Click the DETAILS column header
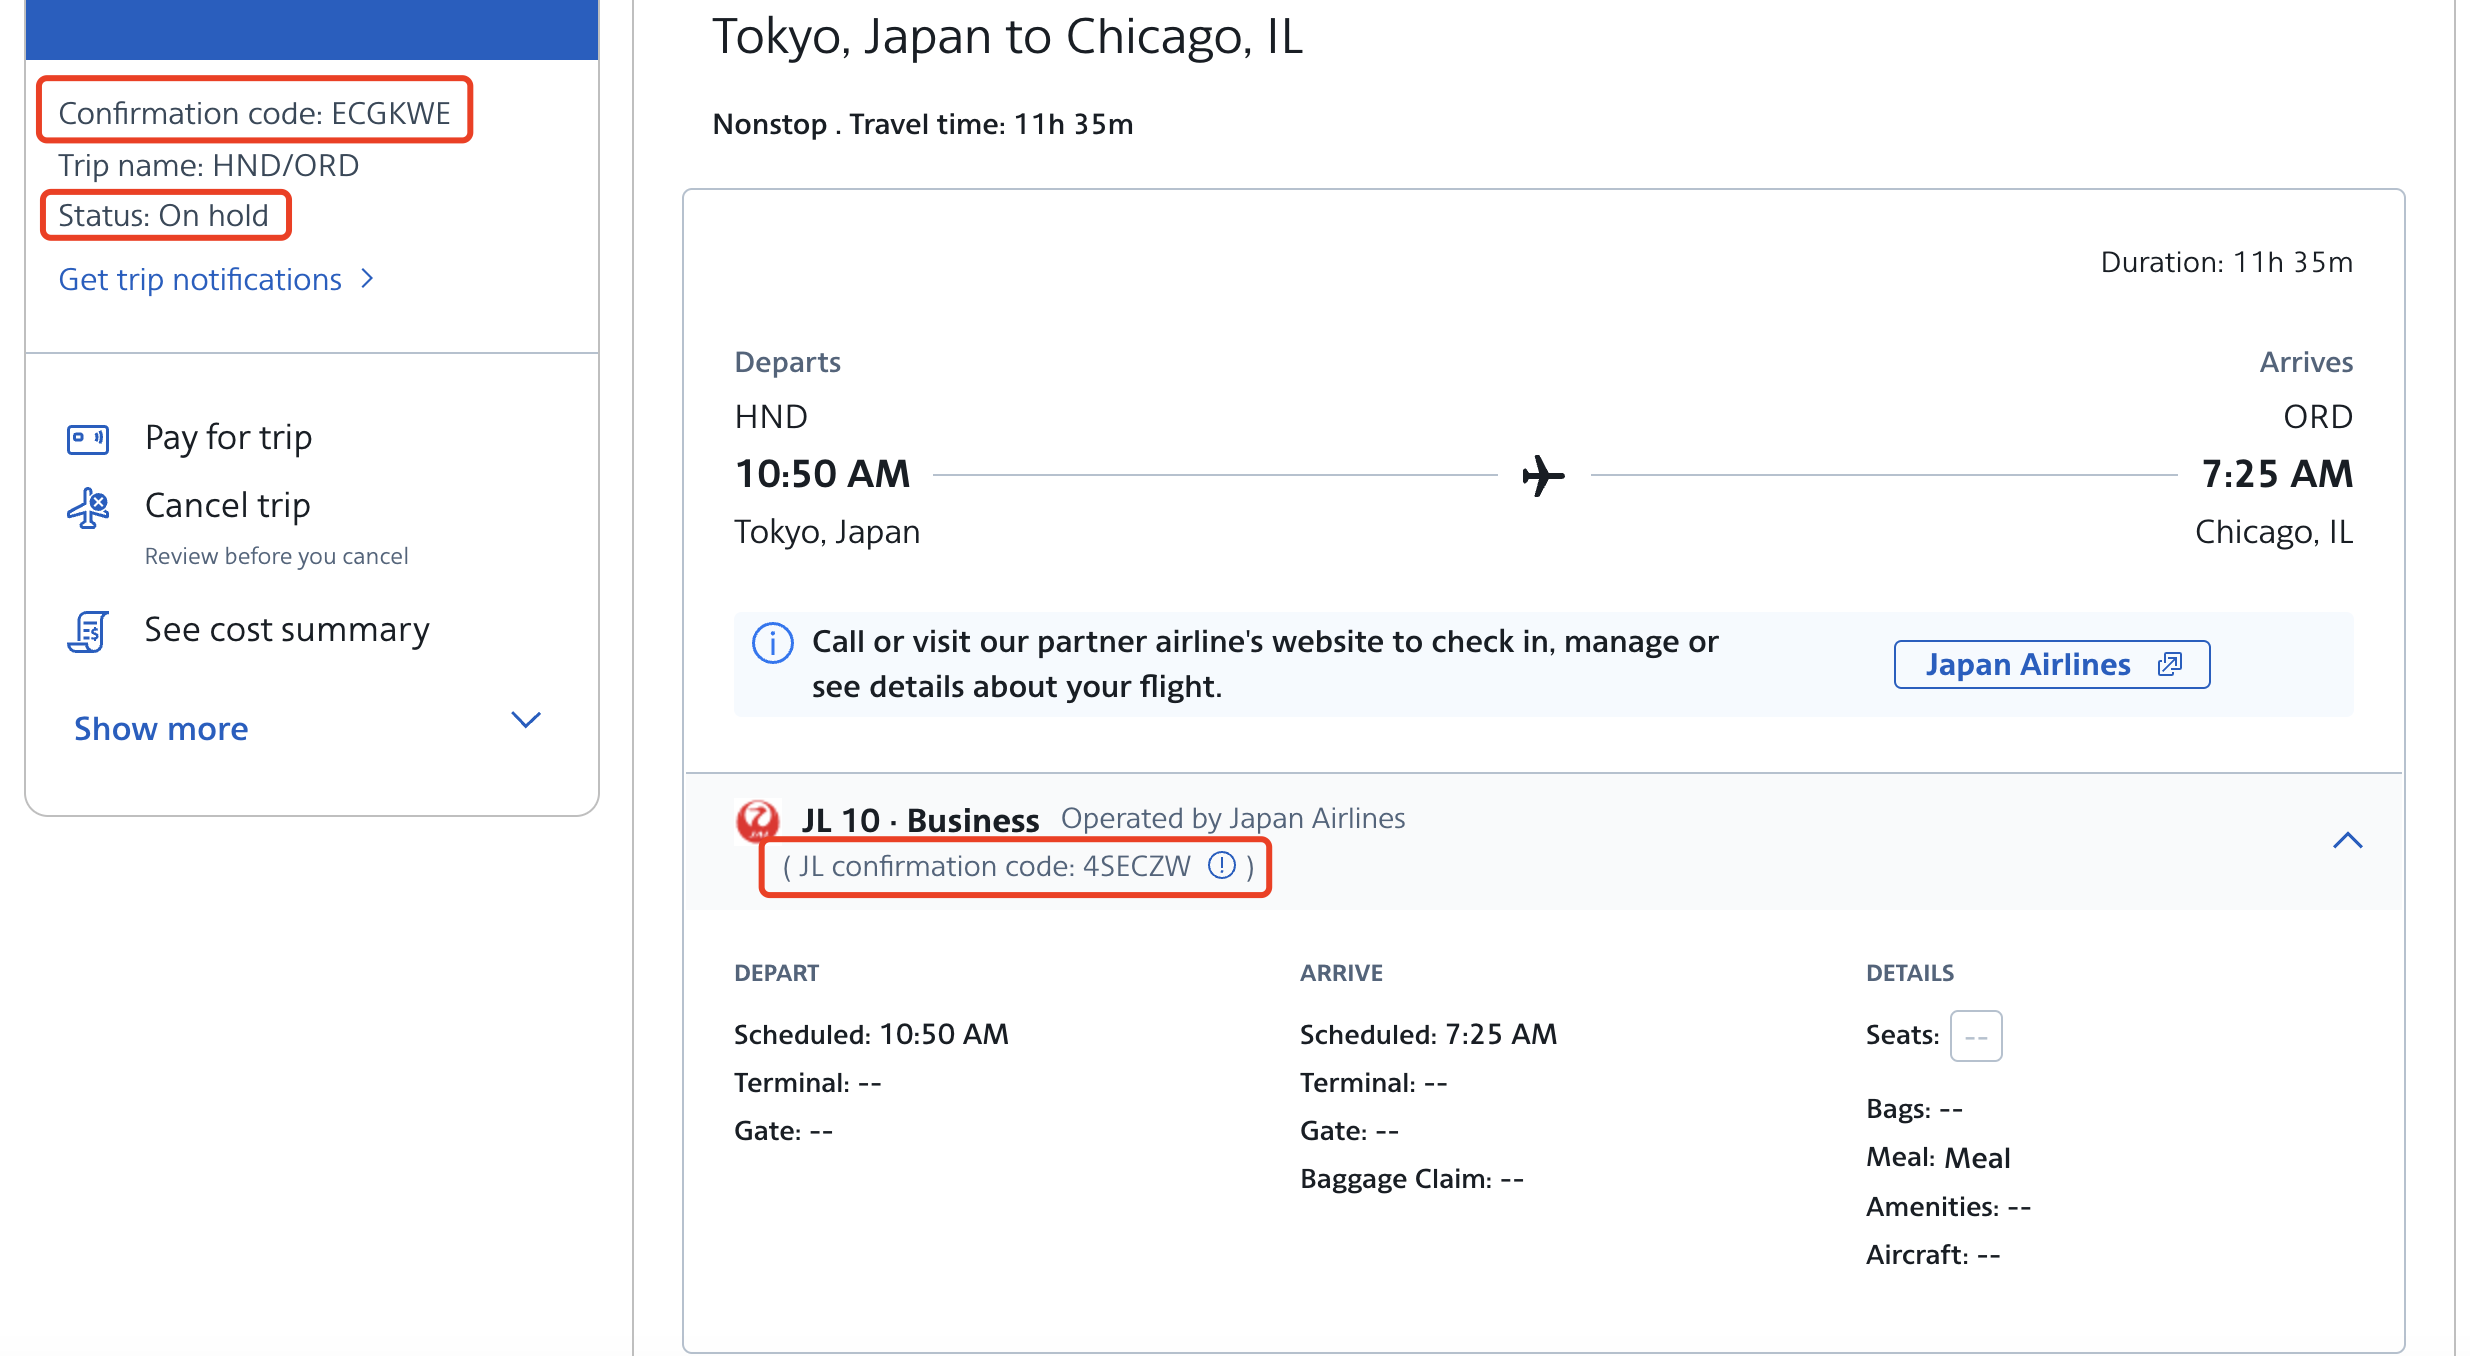Image resolution: width=2470 pixels, height=1356 pixels. (x=1910, y=973)
